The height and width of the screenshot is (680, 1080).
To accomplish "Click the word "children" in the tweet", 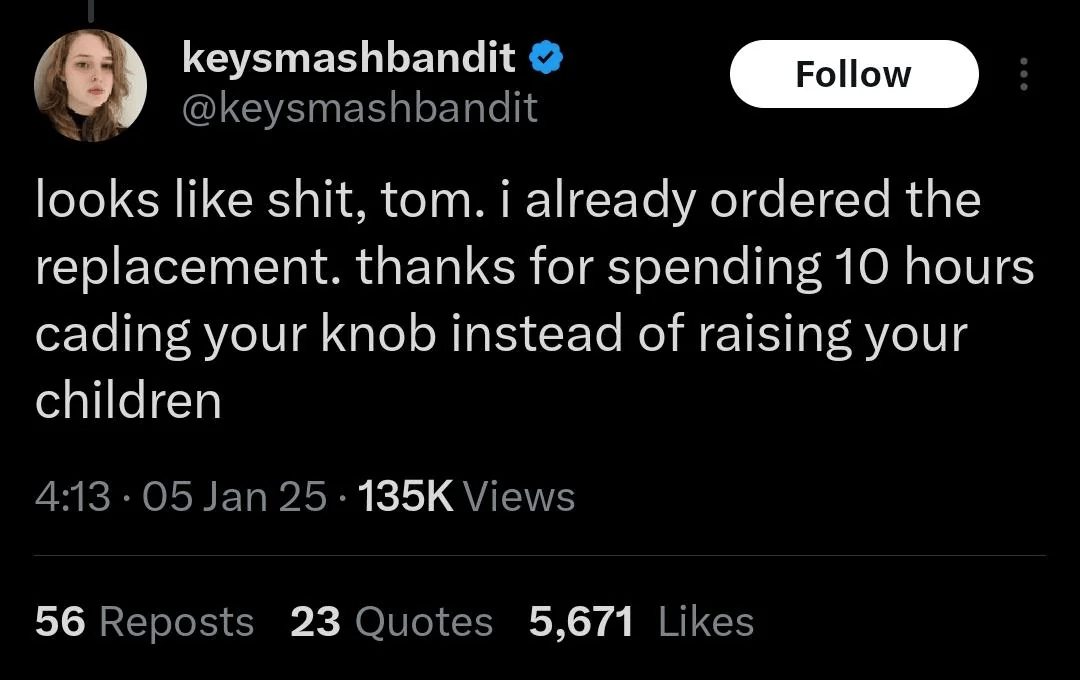I will point(128,400).
